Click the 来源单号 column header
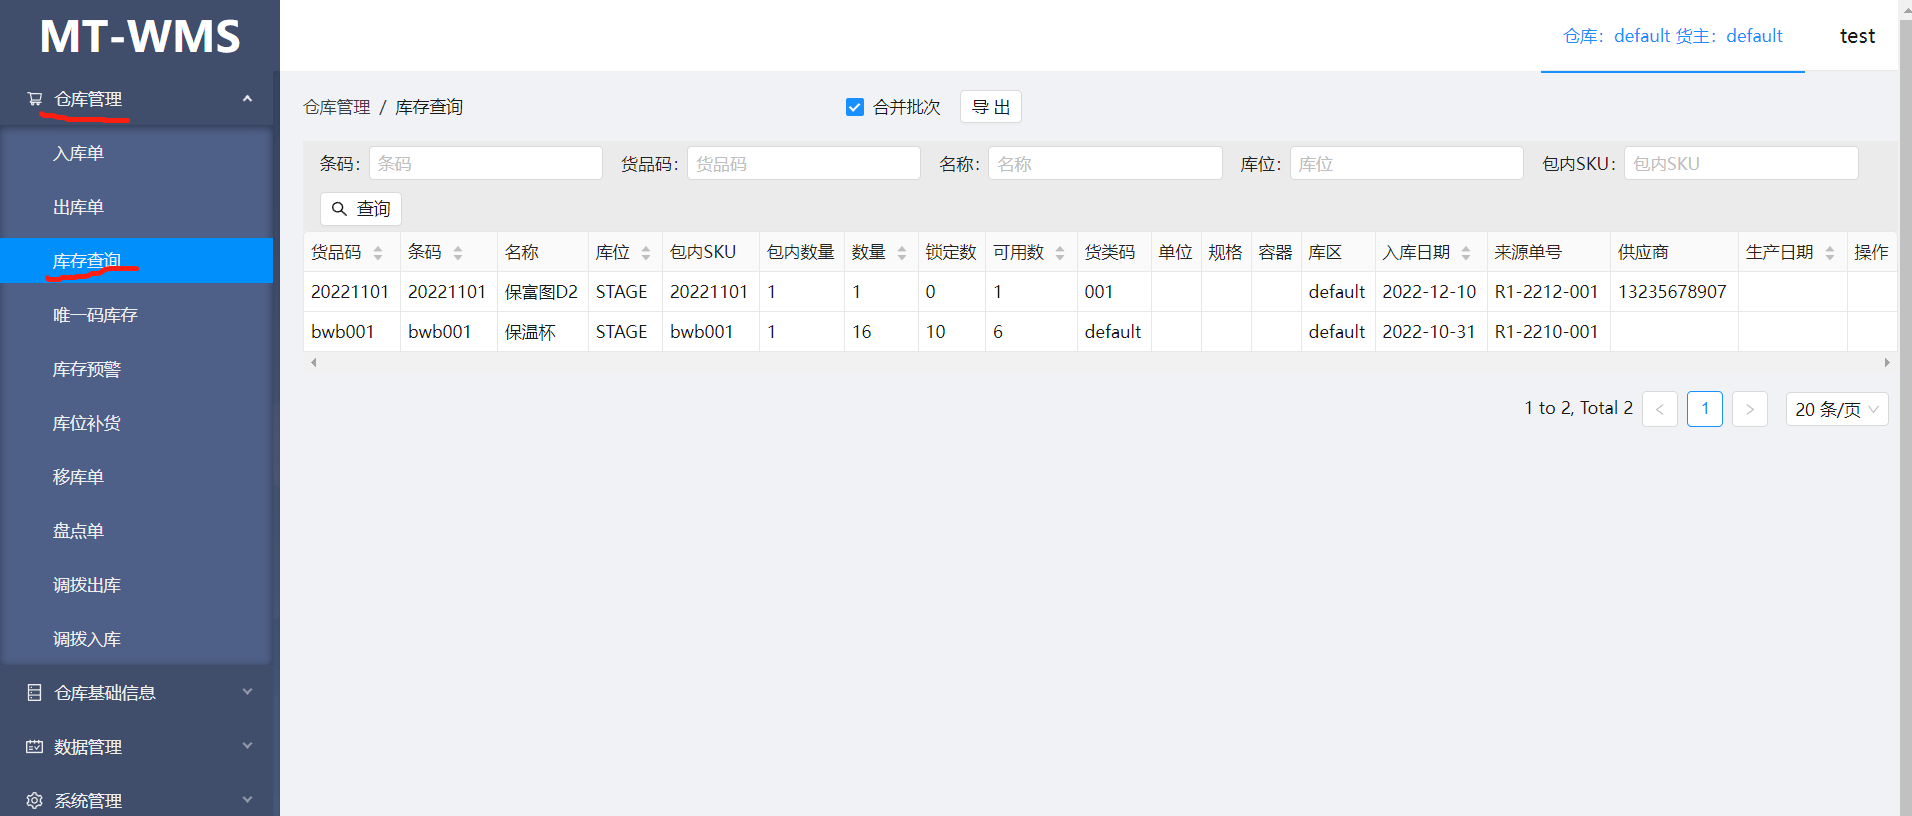 click(x=1549, y=252)
